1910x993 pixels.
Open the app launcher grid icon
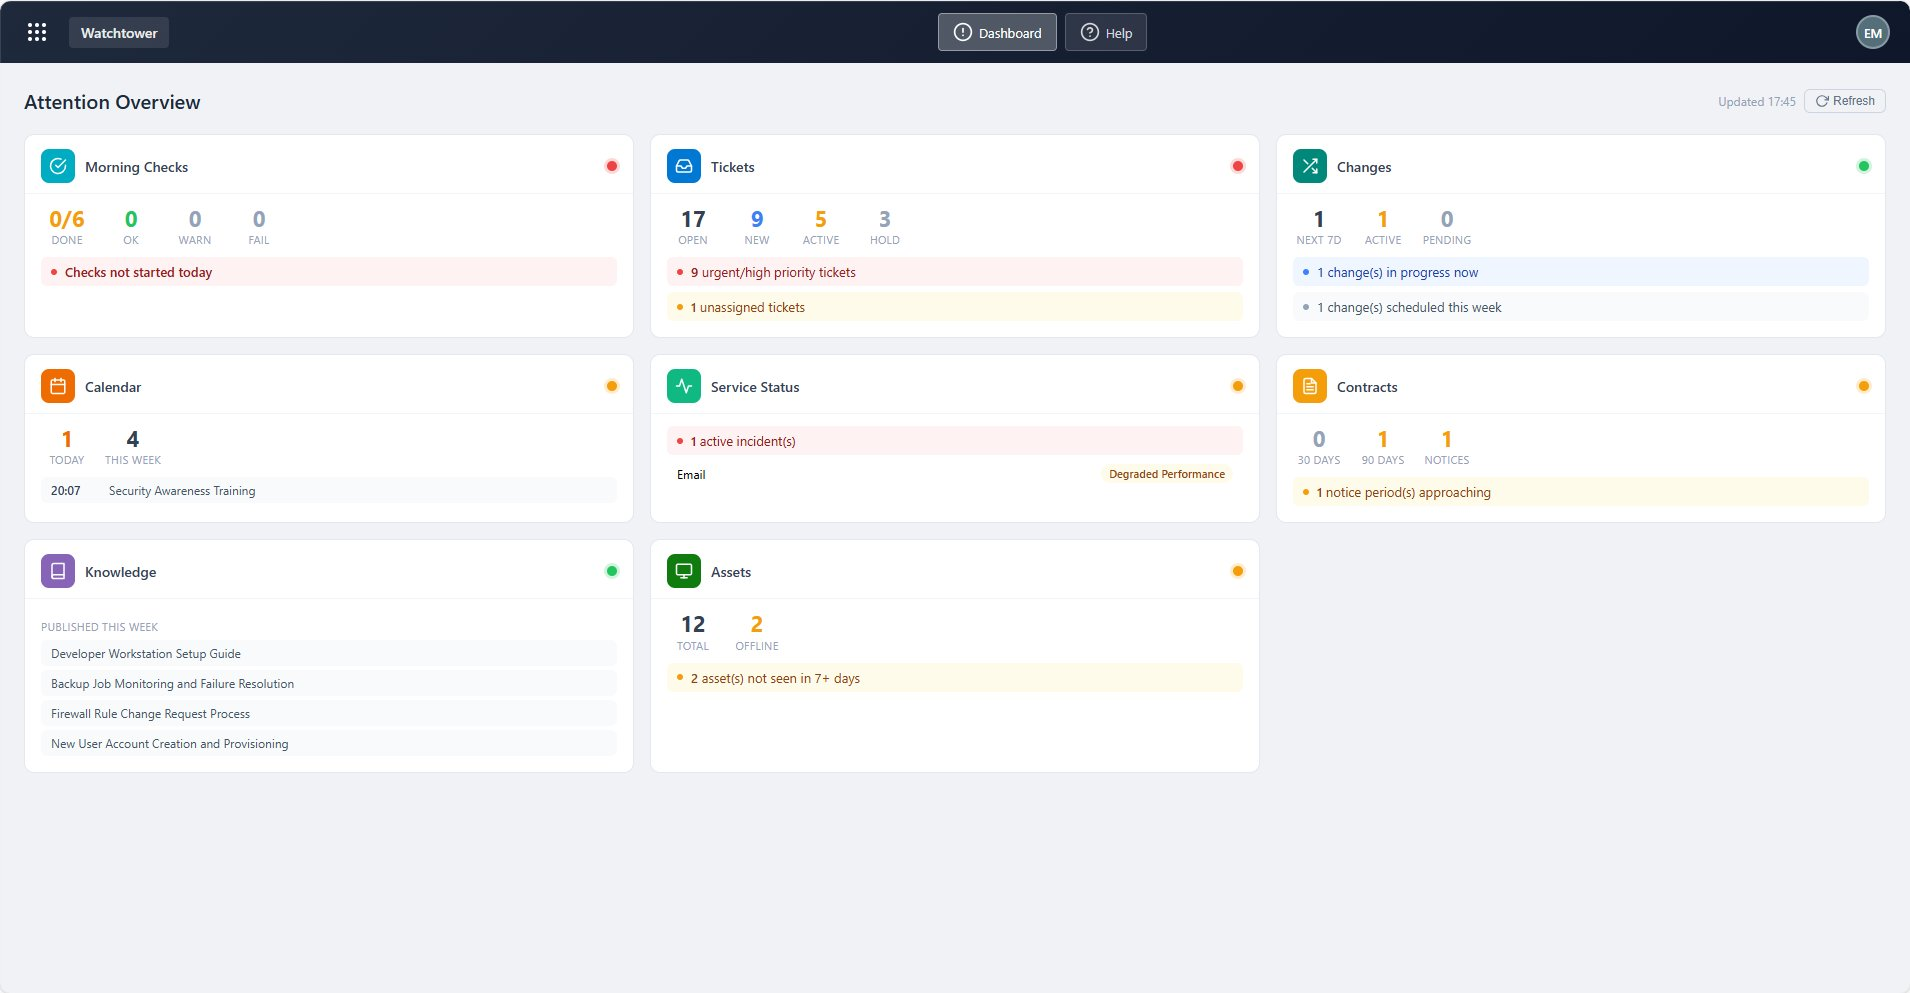[x=37, y=32]
